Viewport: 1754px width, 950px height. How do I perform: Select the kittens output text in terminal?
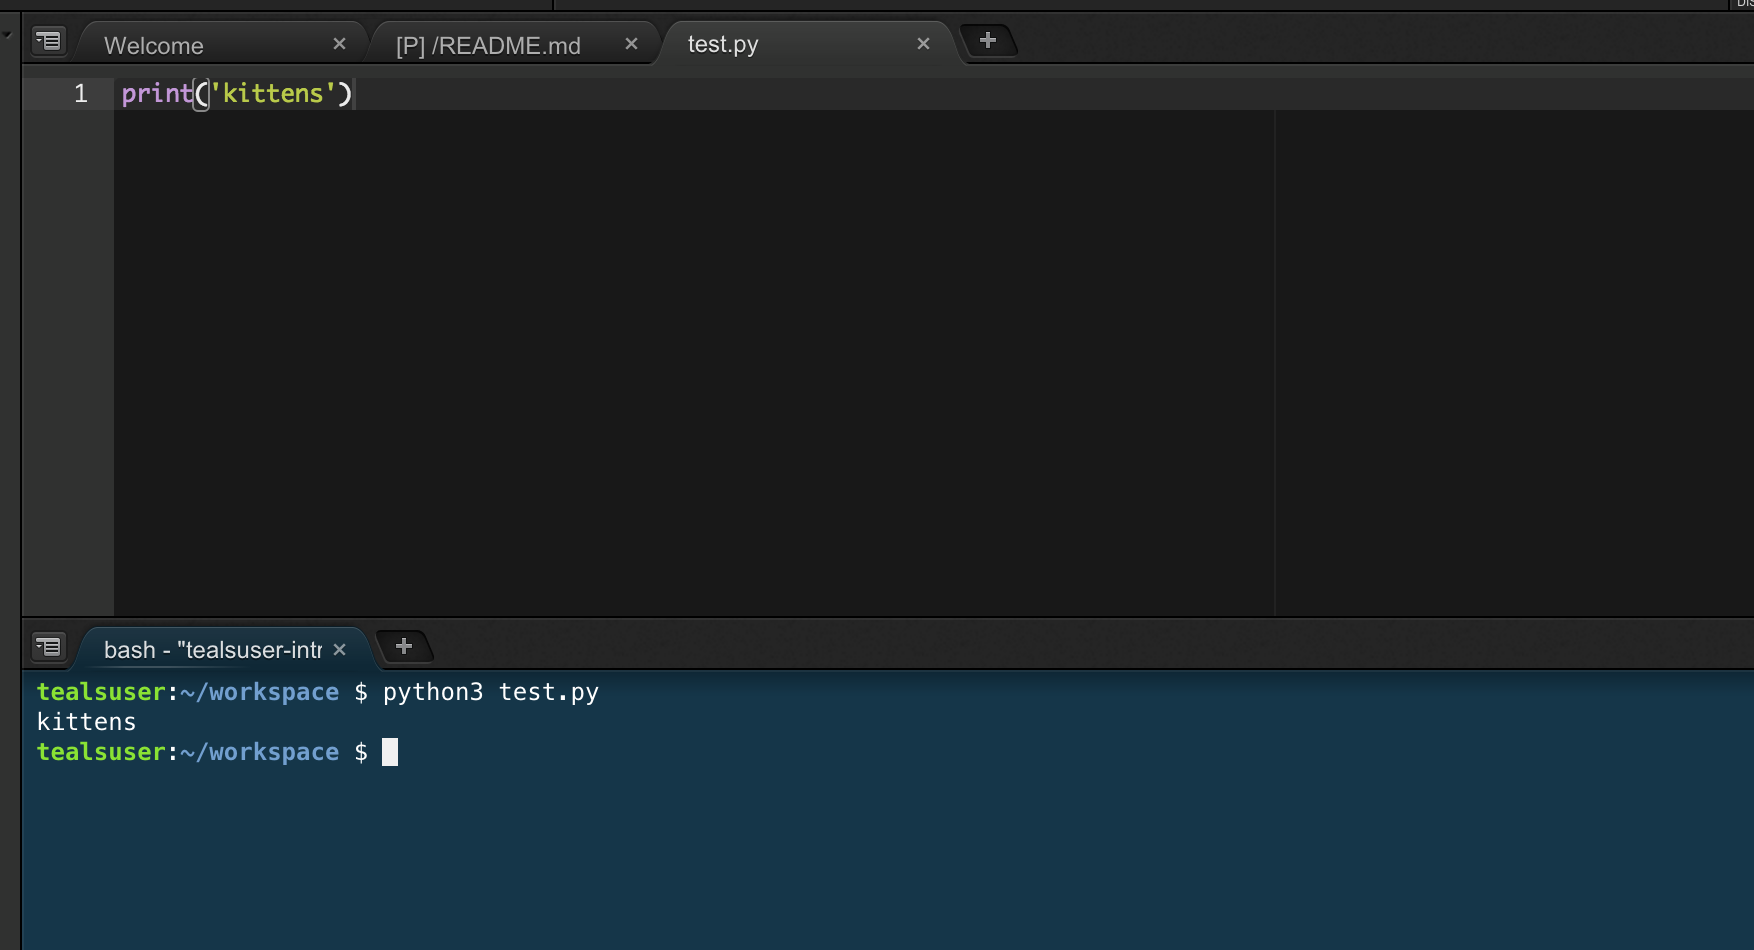86,721
